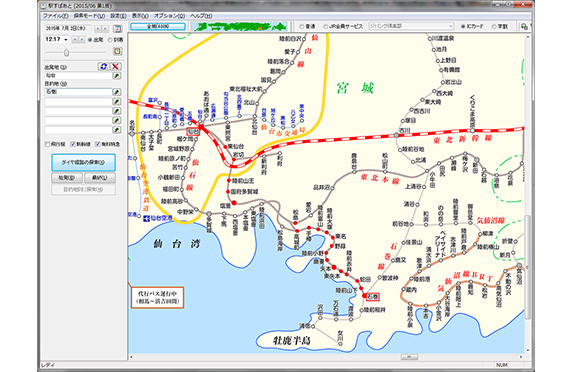Clear all stations with the red X icon

point(116,67)
